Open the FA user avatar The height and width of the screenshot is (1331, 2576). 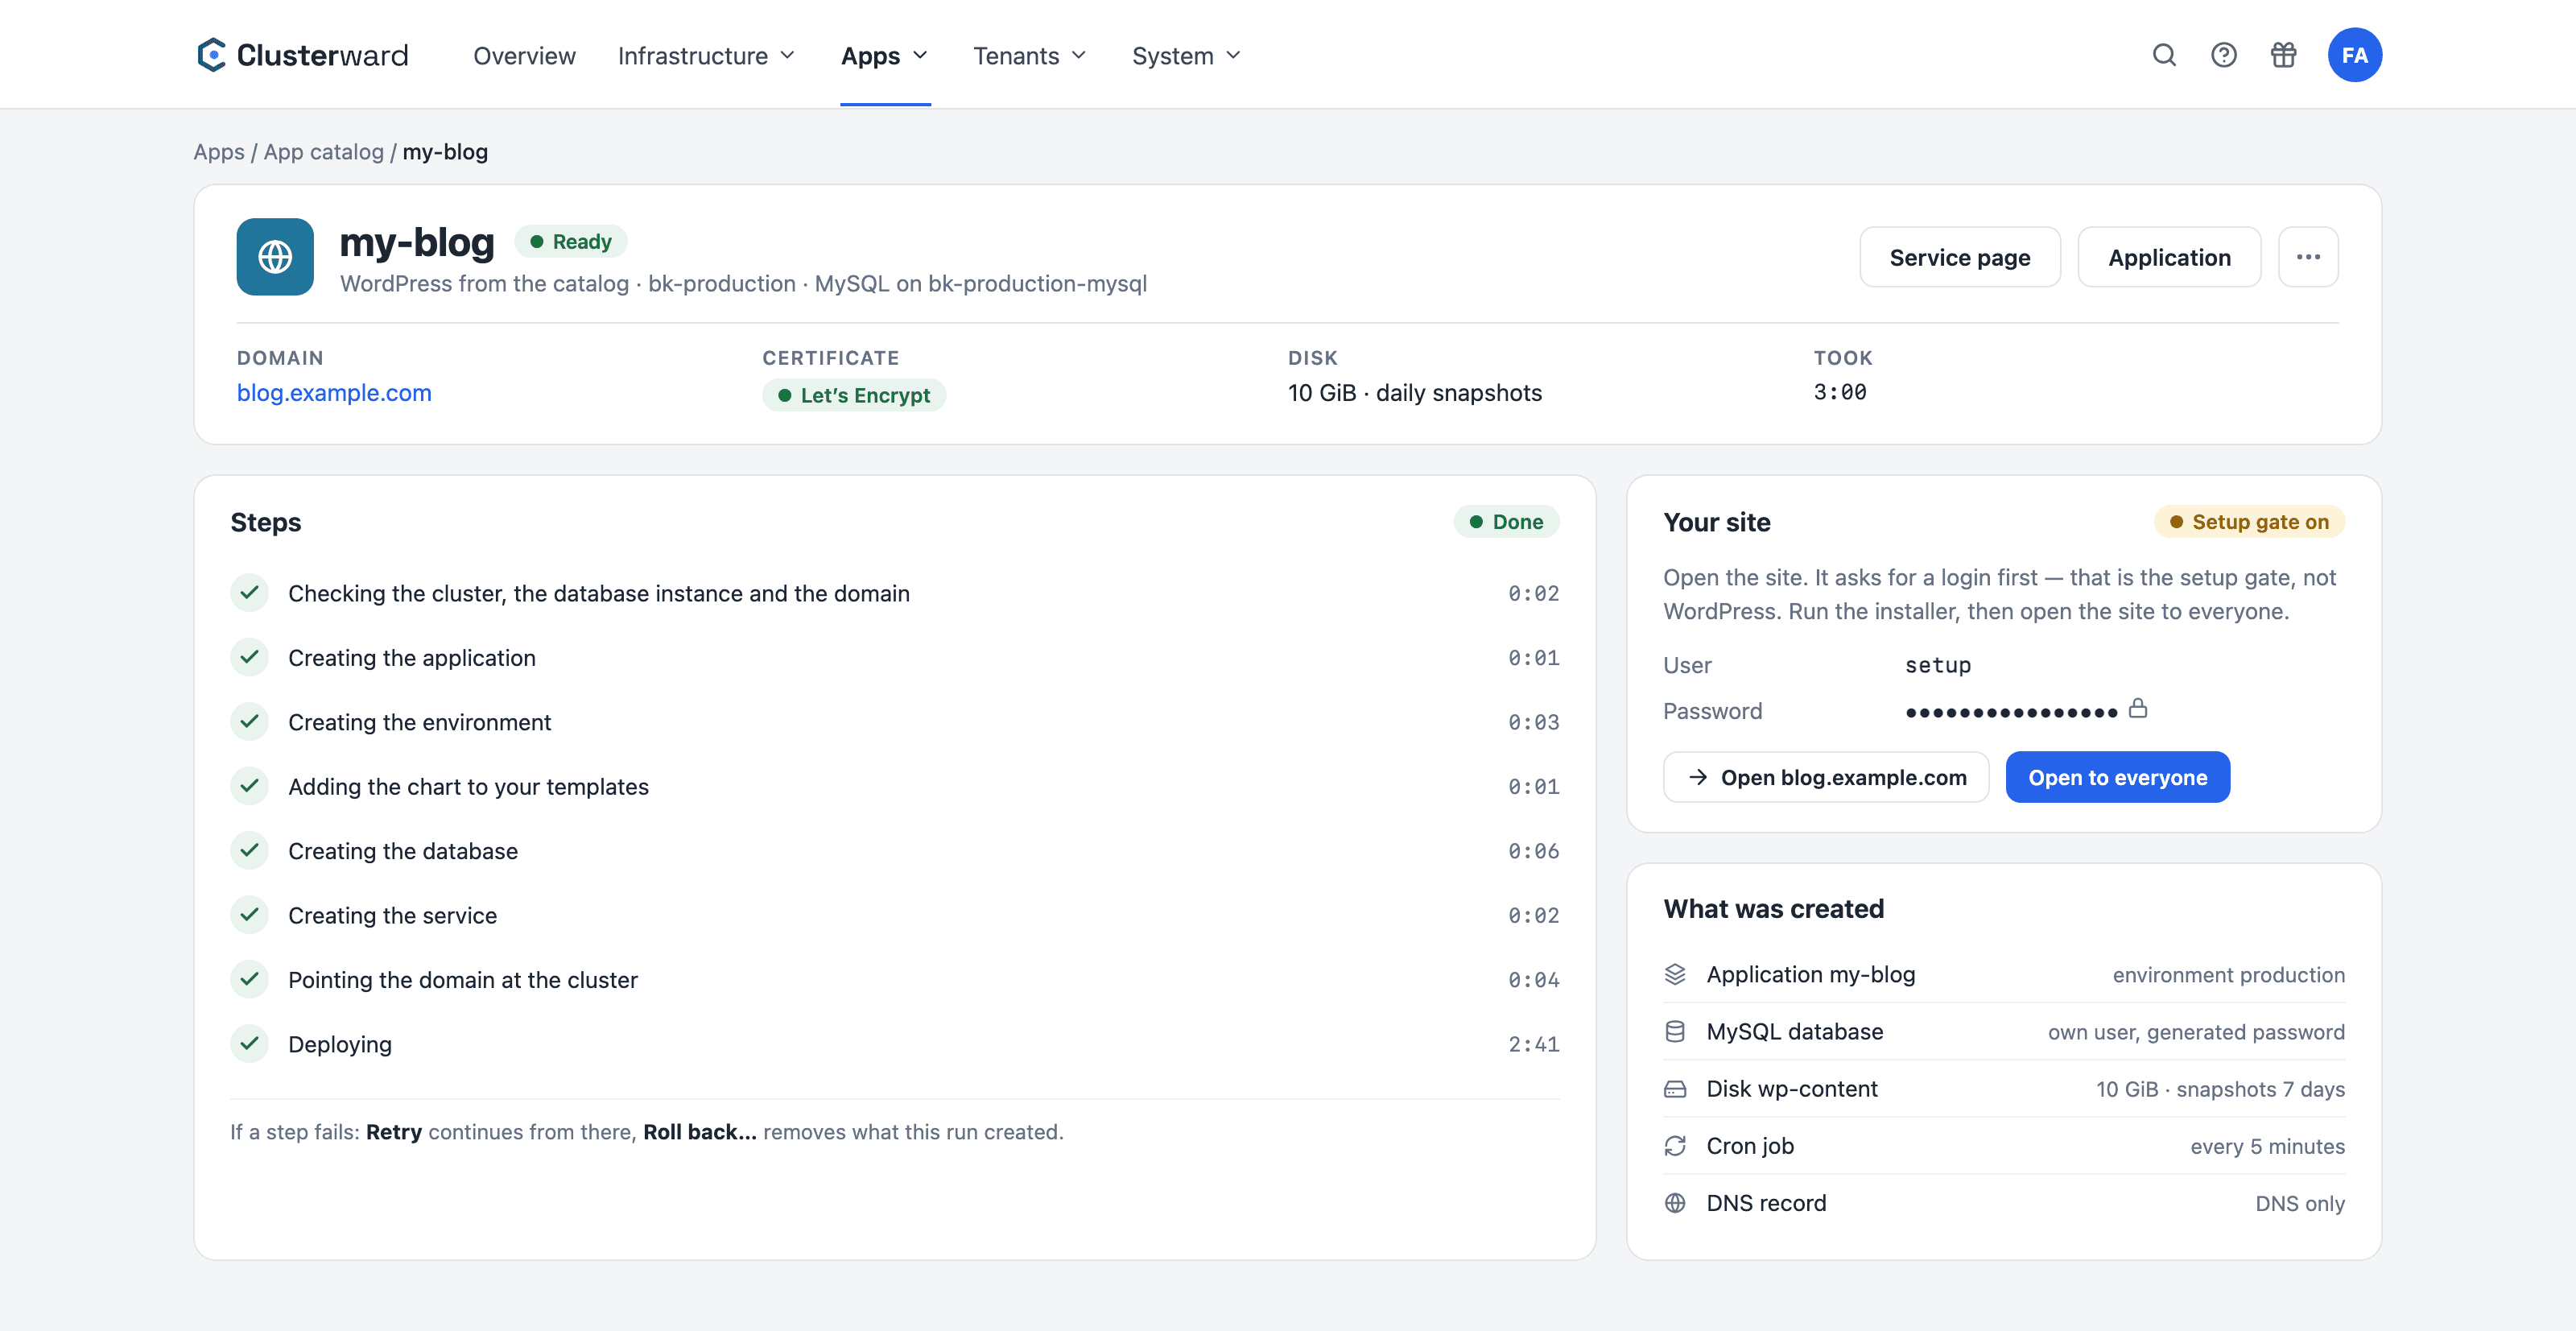pyautogui.click(x=2355, y=55)
